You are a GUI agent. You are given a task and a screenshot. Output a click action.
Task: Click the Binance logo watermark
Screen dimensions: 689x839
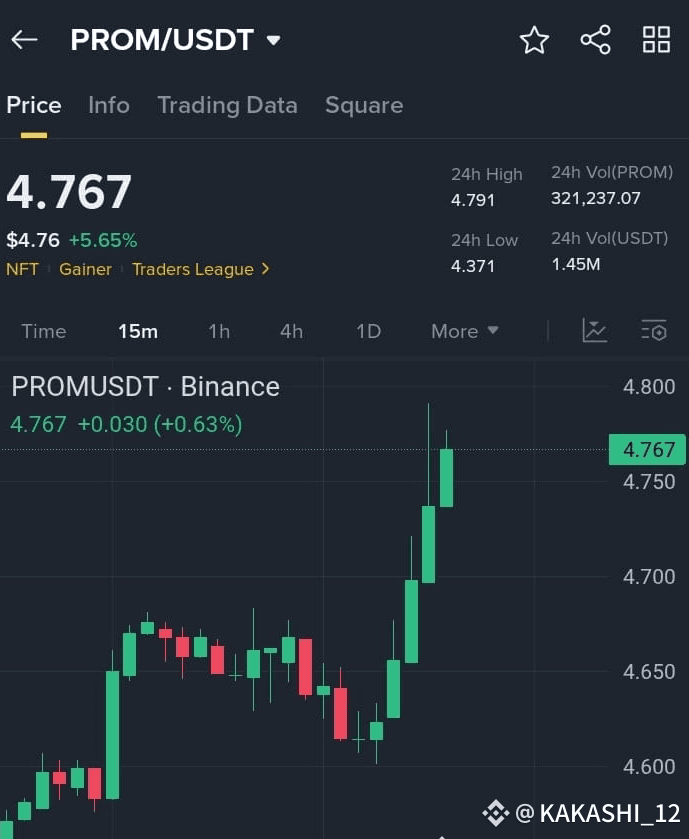(495, 813)
